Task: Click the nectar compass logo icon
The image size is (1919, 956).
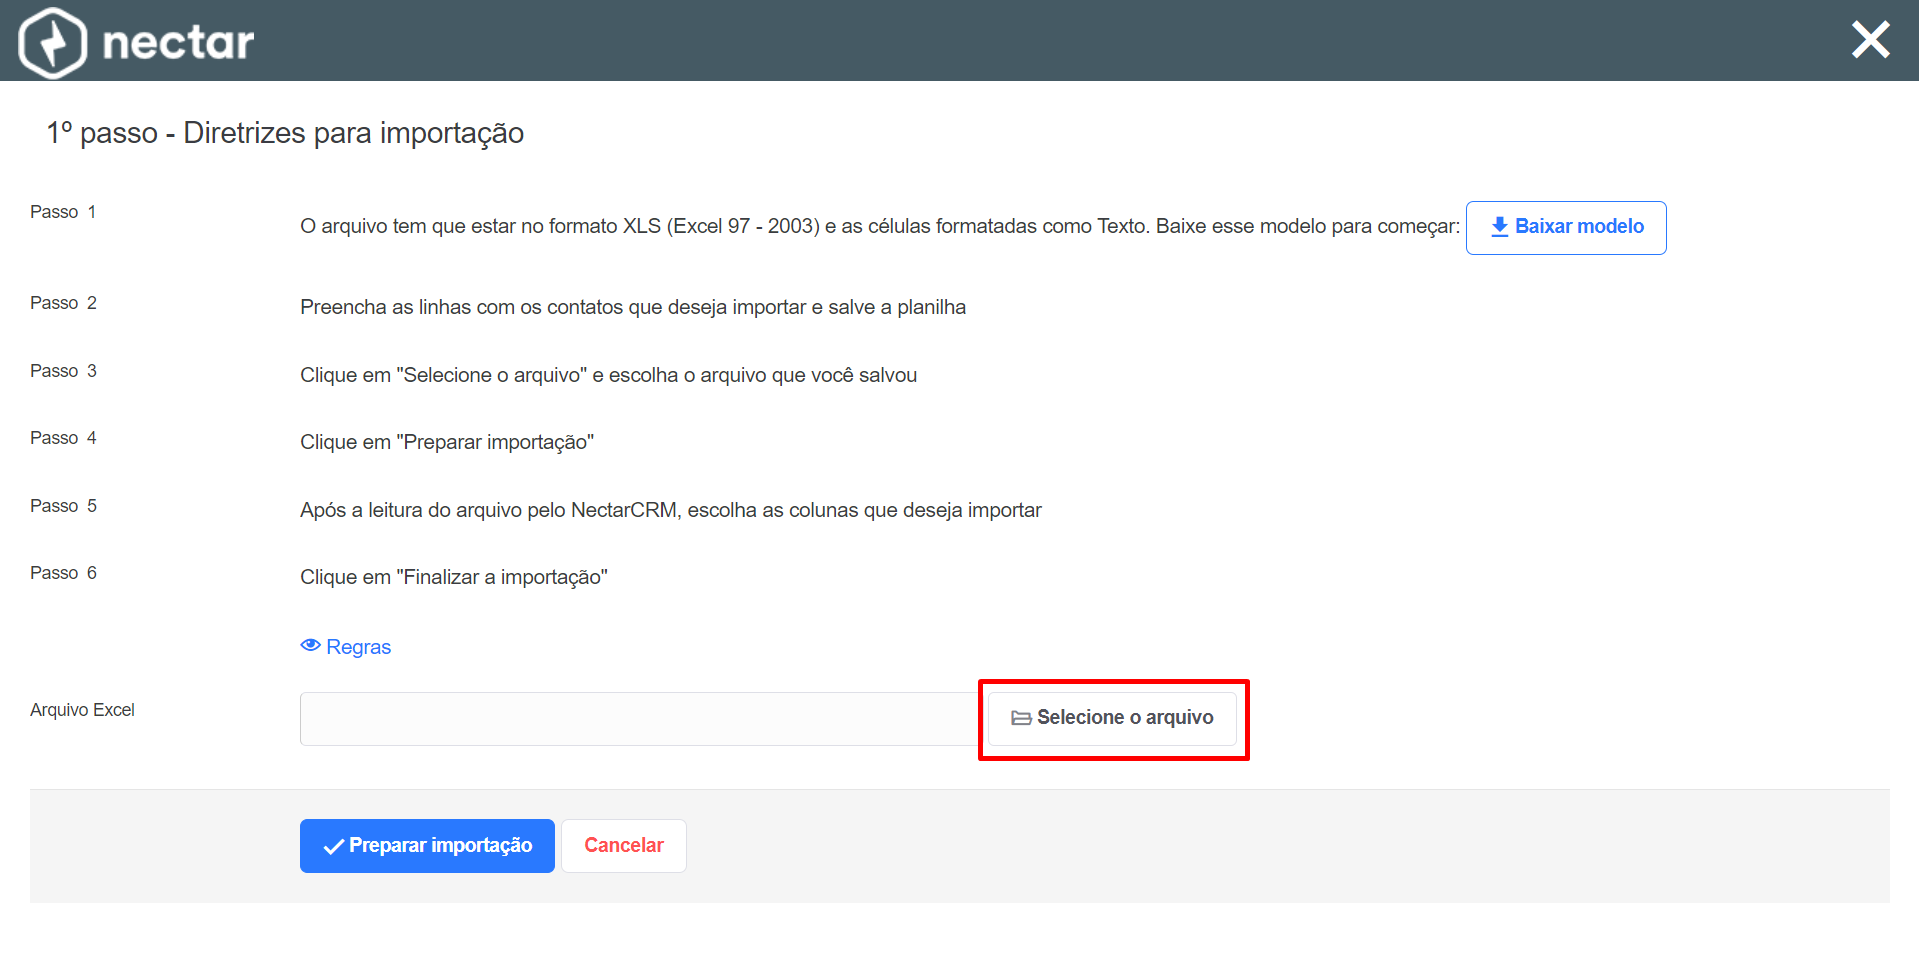Action: (52, 42)
